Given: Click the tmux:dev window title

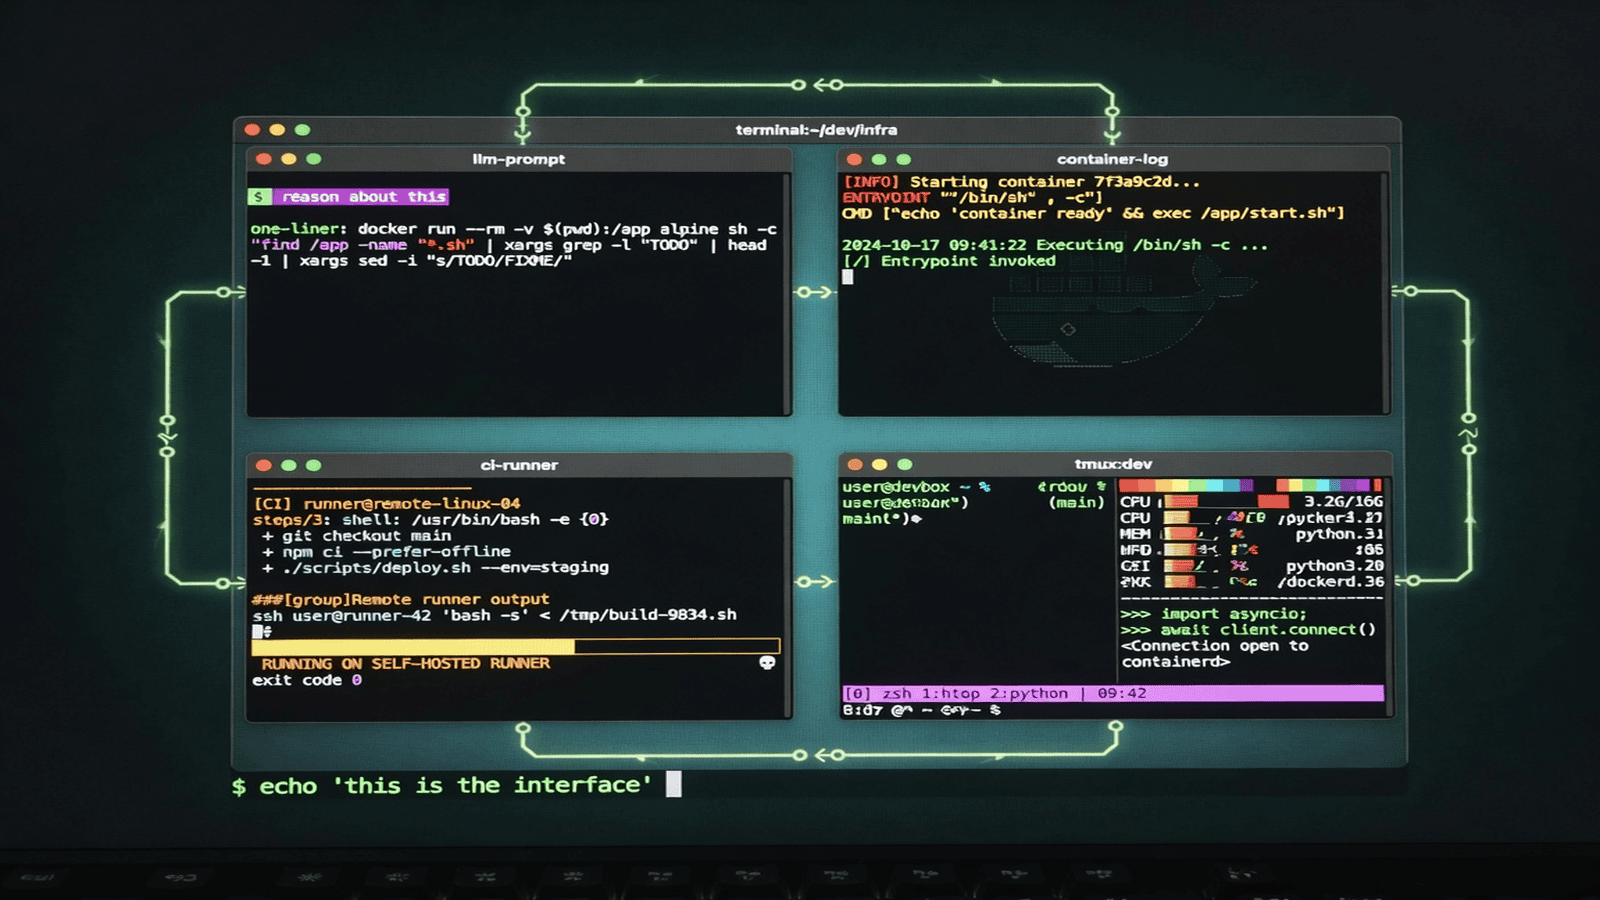Looking at the screenshot, I should [1113, 464].
